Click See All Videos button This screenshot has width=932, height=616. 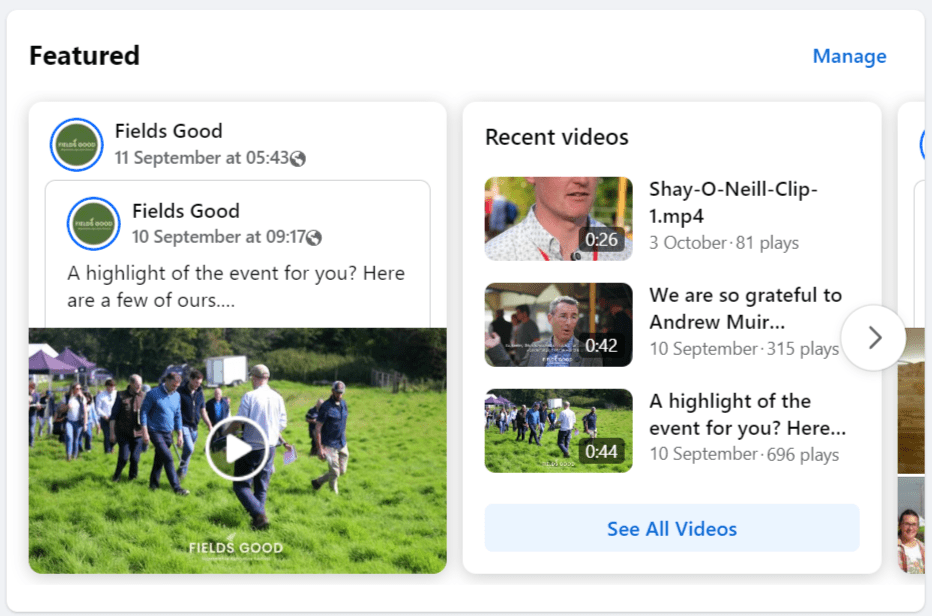coord(672,528)
